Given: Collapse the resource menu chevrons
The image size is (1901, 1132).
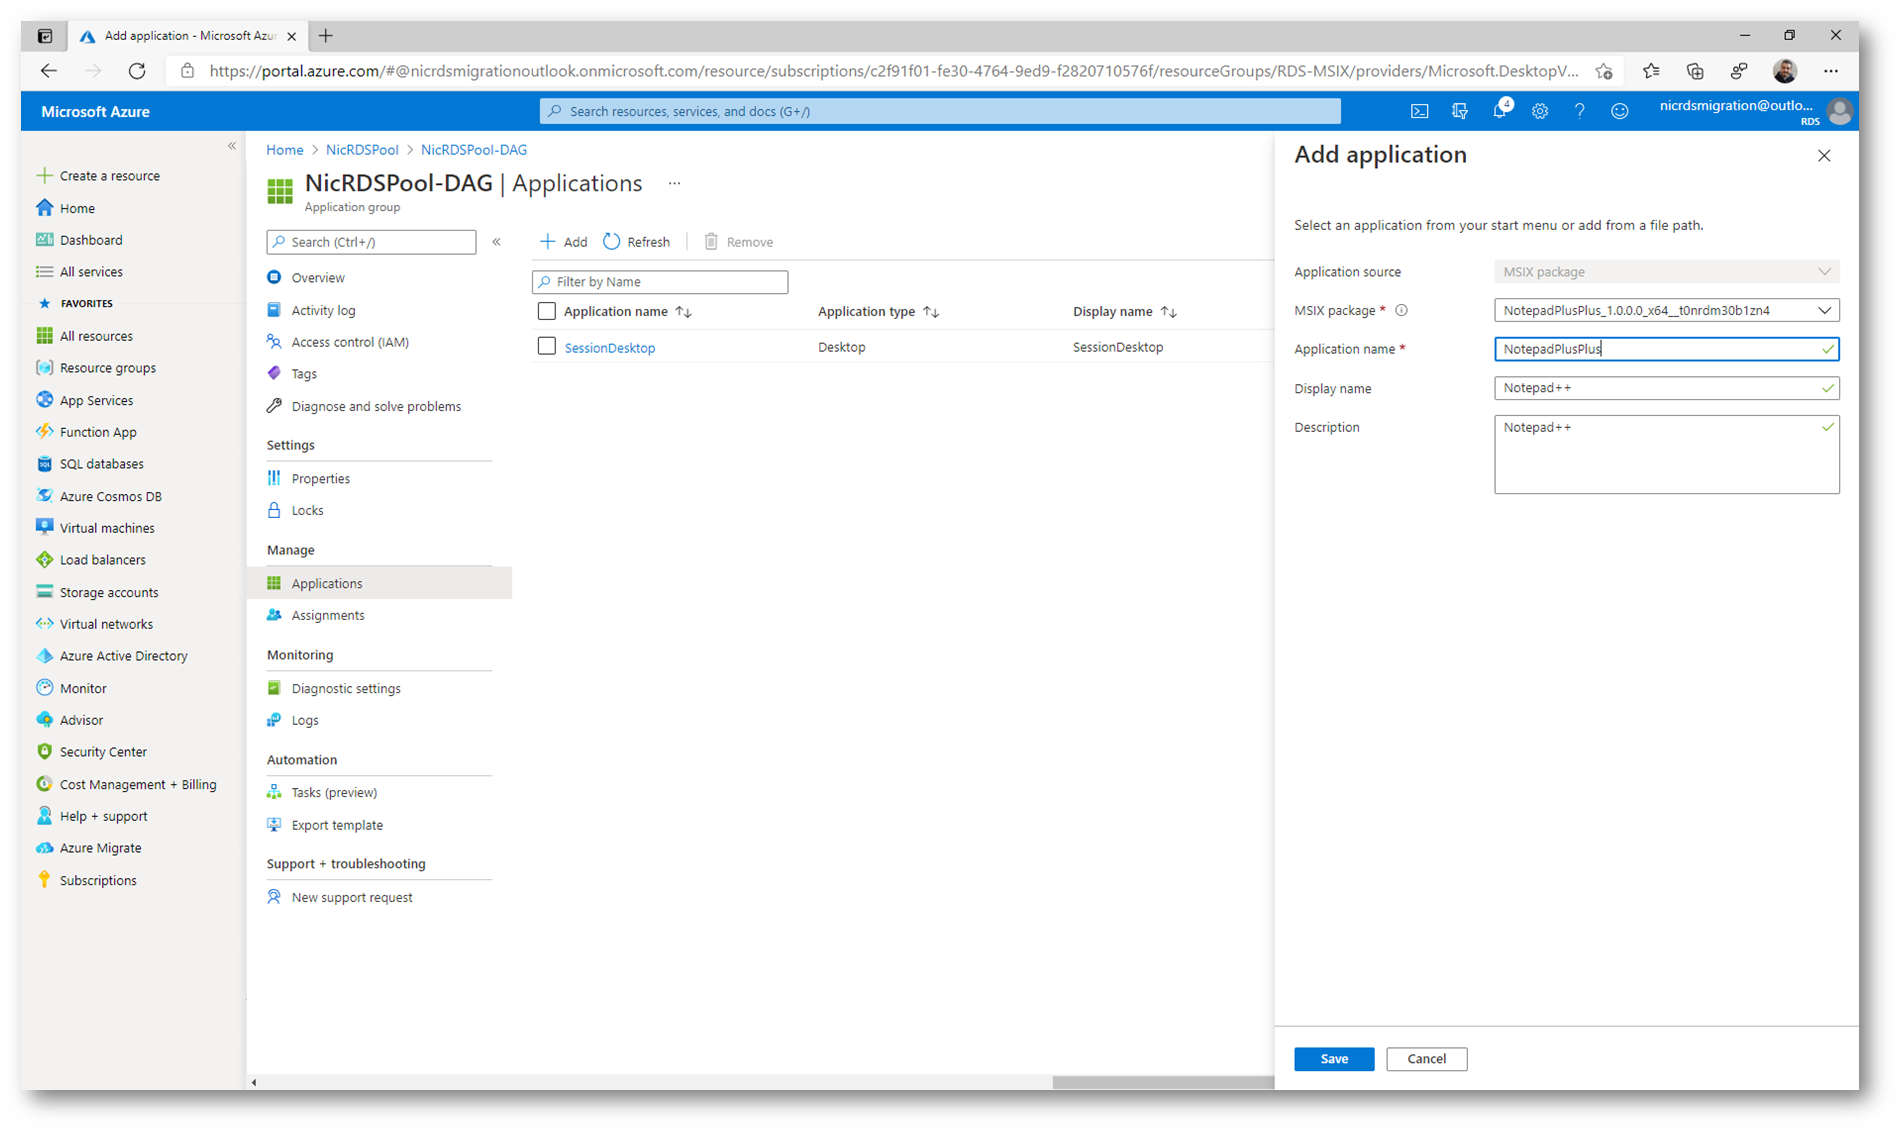Looking at the screenshot, I should [x=497, y=241].
